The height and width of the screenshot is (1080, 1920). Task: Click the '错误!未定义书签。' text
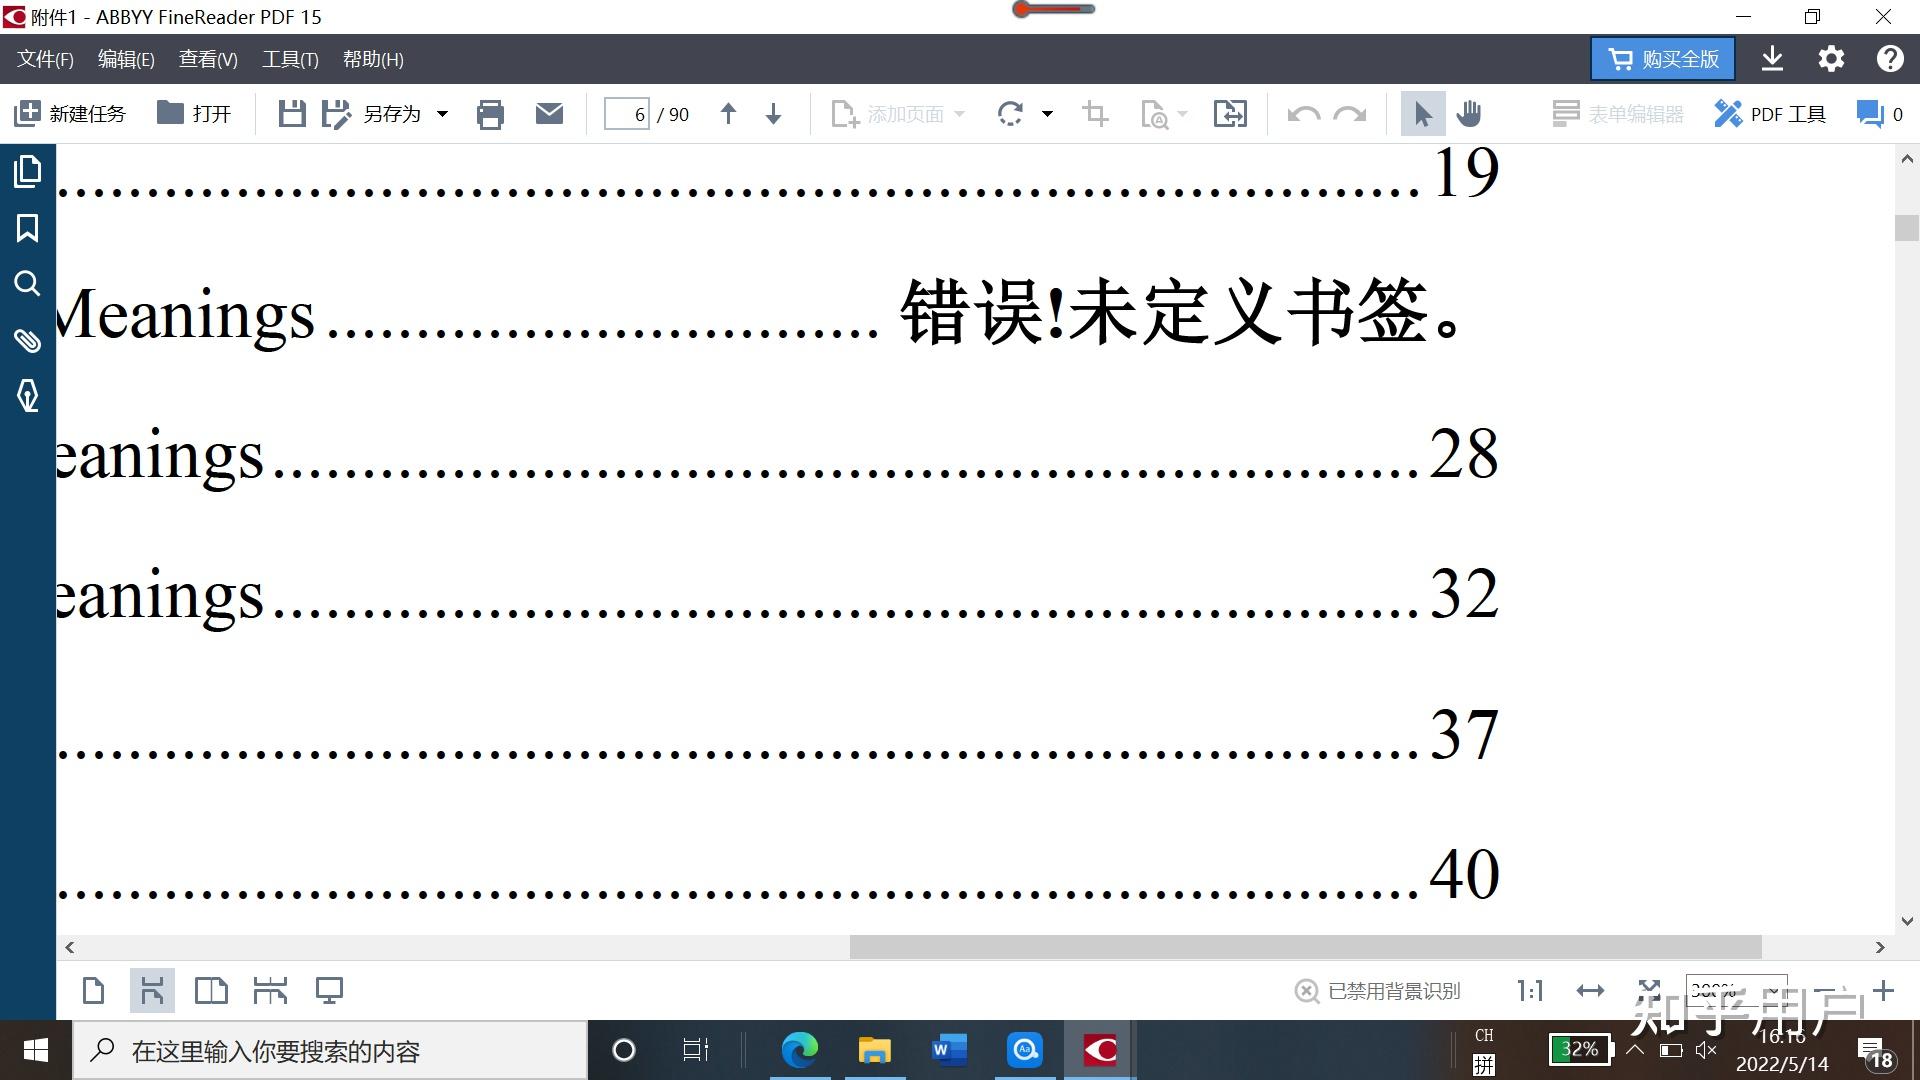[1182, 313]
